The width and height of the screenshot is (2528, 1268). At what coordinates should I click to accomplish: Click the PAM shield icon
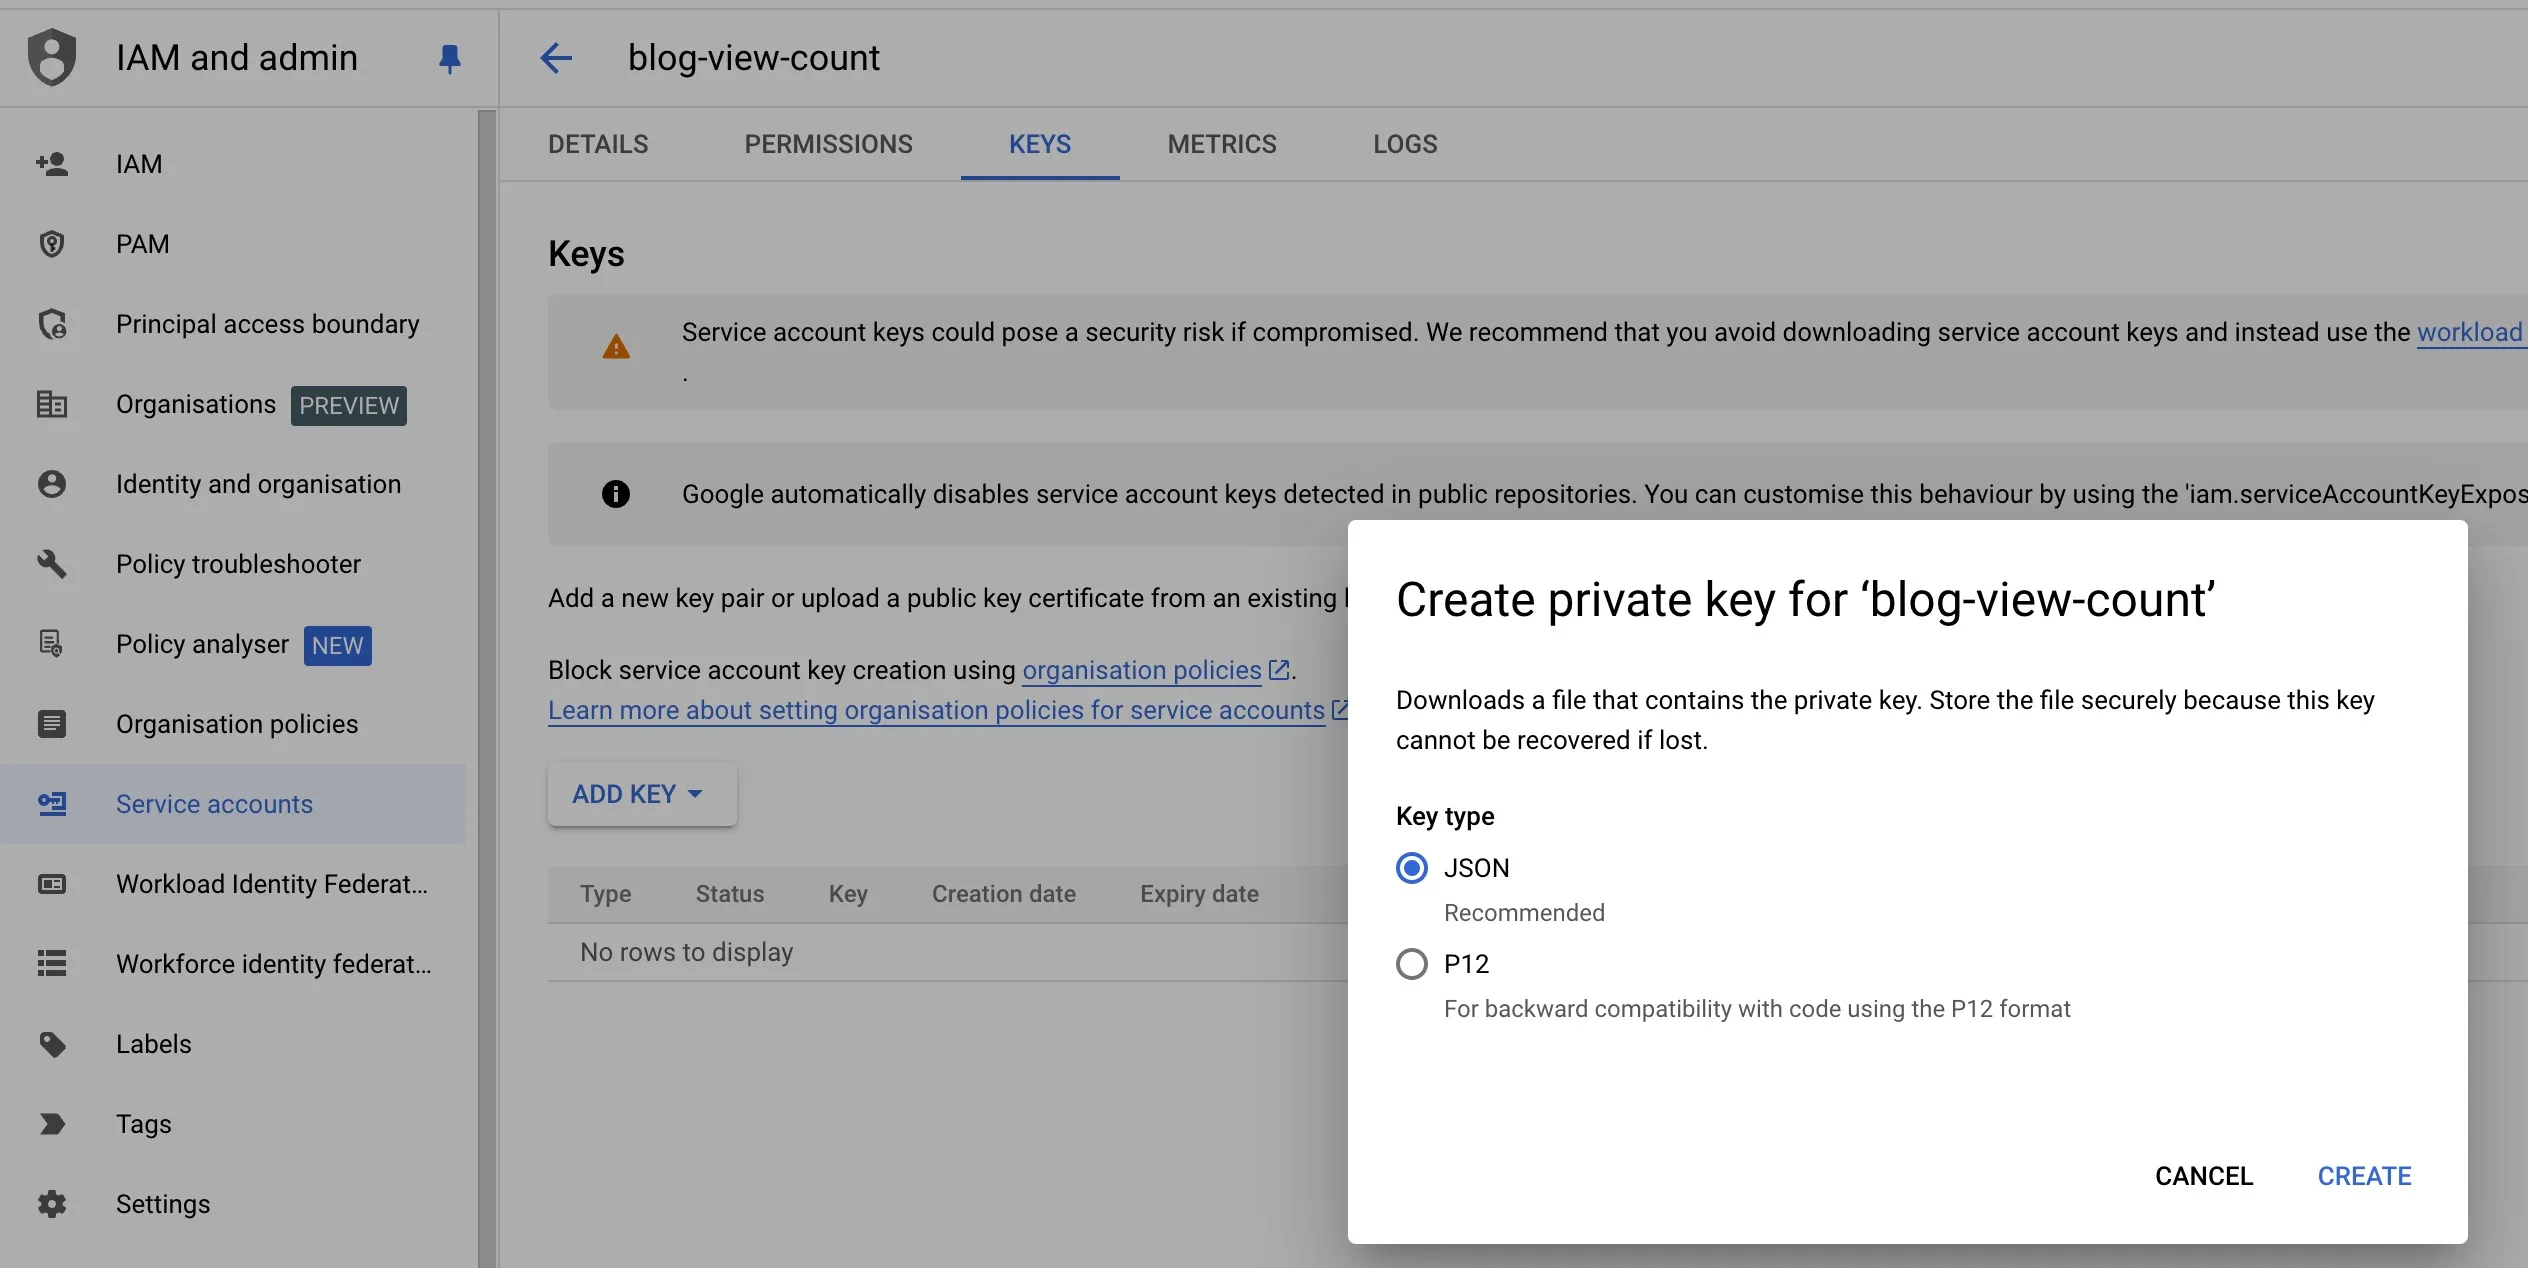coord(52,244)
